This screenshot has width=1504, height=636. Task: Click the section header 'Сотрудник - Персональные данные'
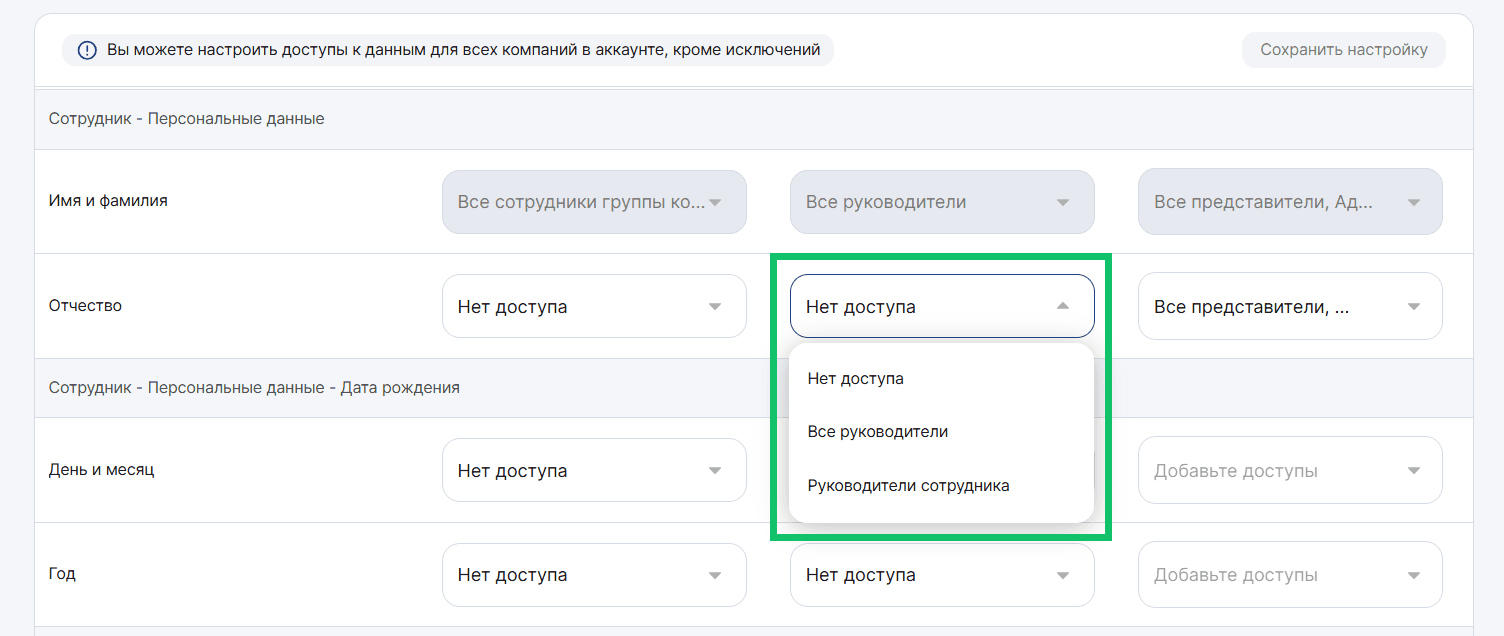point(184,118)
